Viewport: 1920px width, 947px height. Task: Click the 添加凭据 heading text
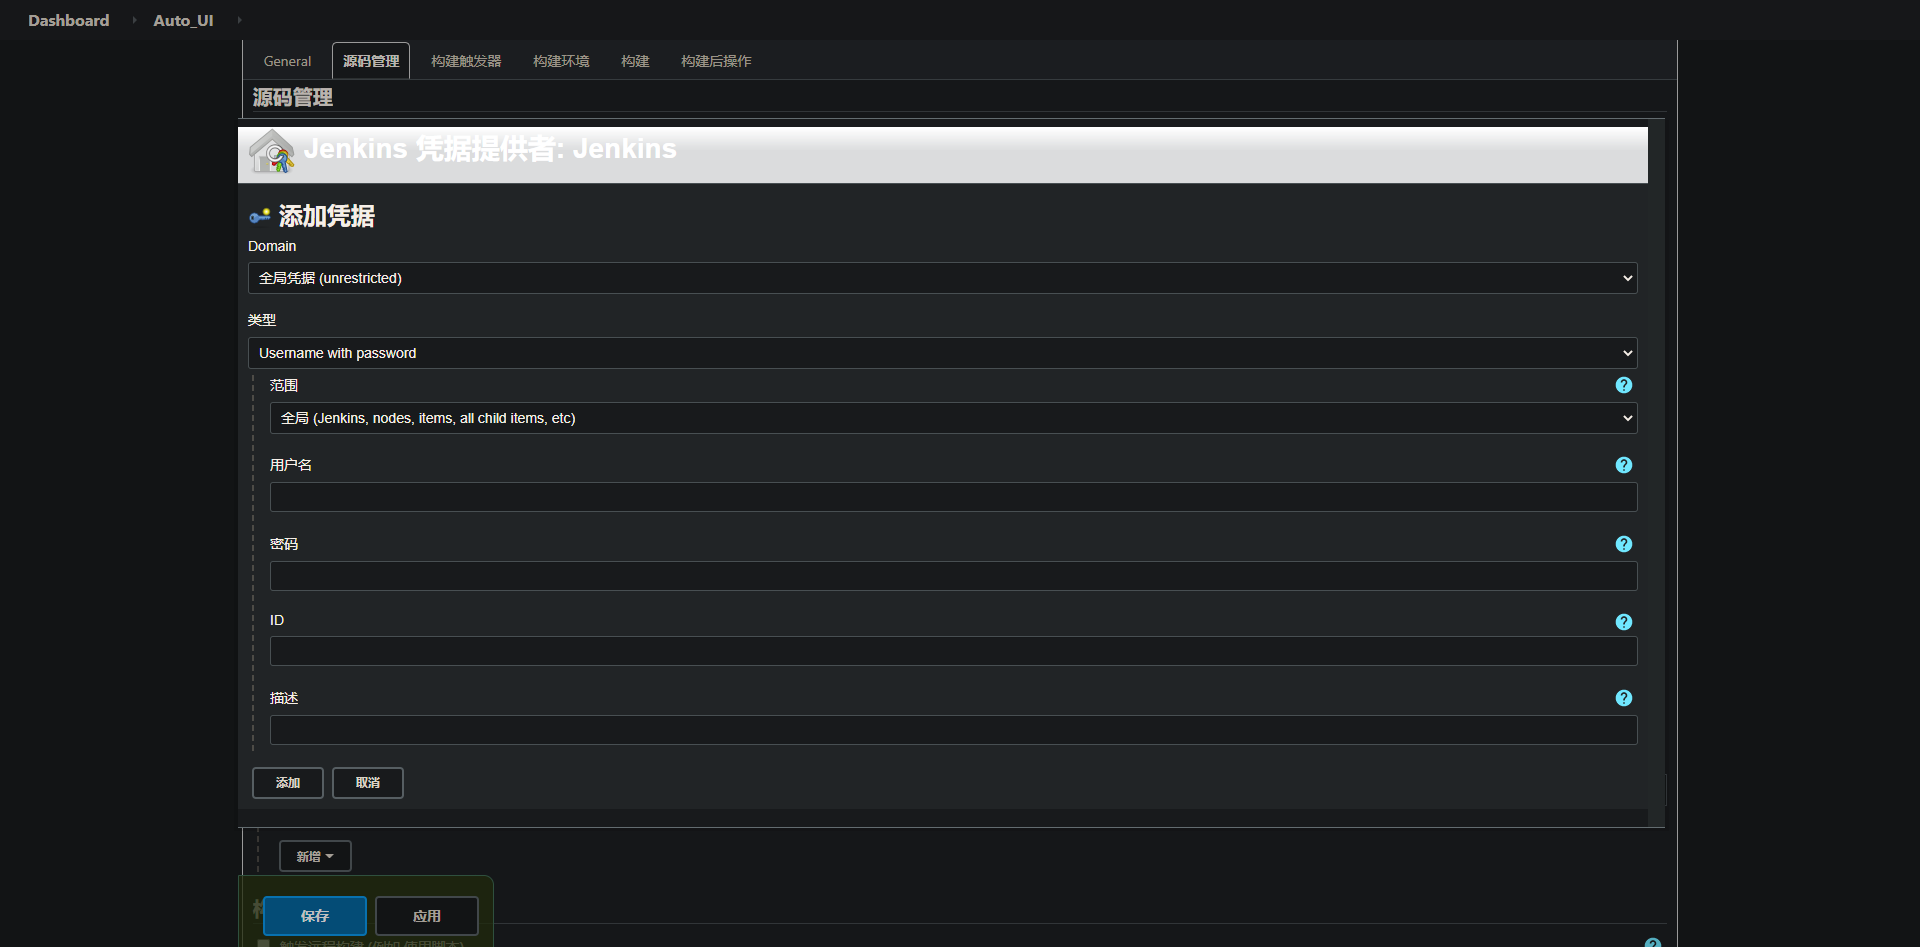pos(327,216)
